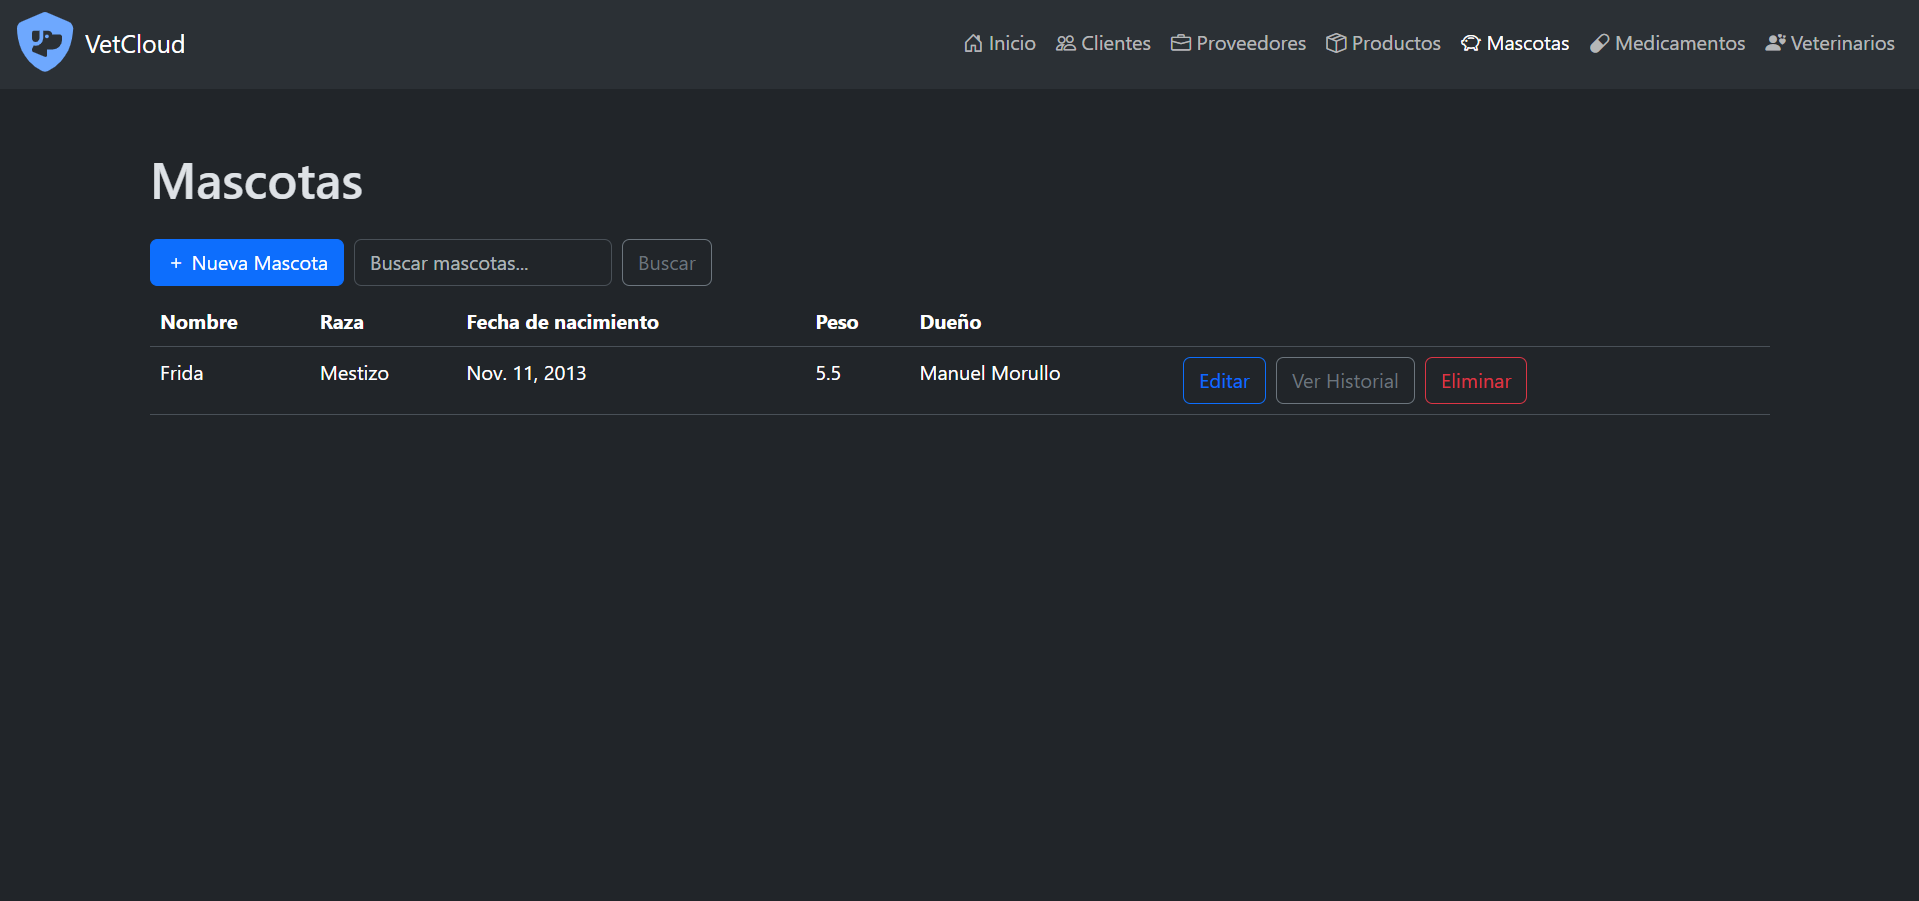This screenshot has height=901, width=1919.
Task: Click owner name Manuel Morullo
Action: pyautogui.click(x=990, y=373)
